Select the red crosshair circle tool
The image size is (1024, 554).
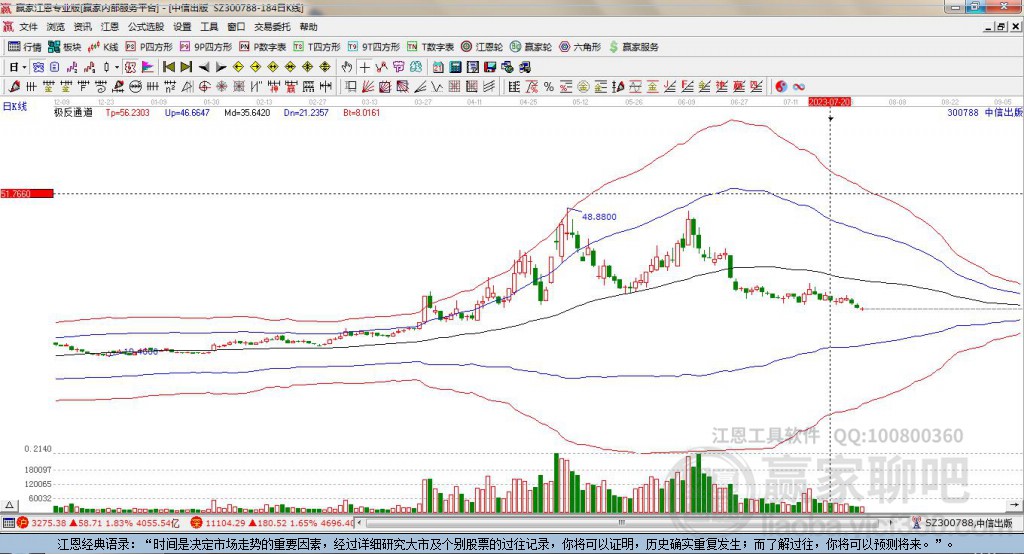pyautogui.click(x=204, y=86)
